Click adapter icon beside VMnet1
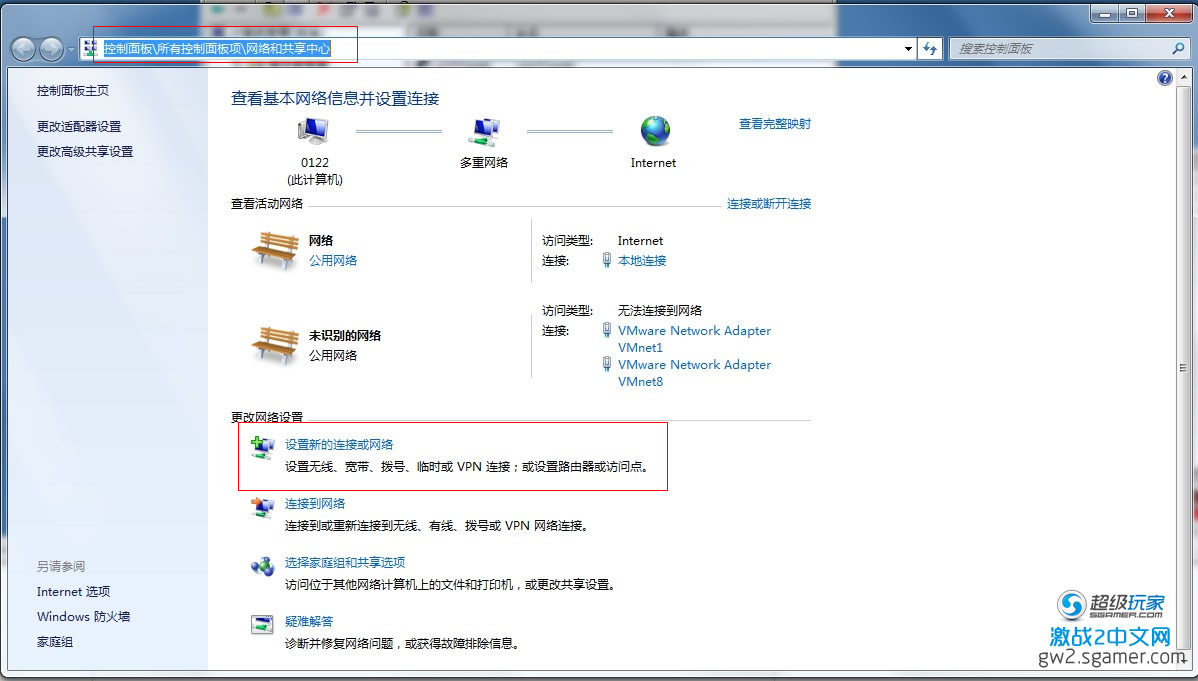The image size is (1198, 681). [607, 330]
